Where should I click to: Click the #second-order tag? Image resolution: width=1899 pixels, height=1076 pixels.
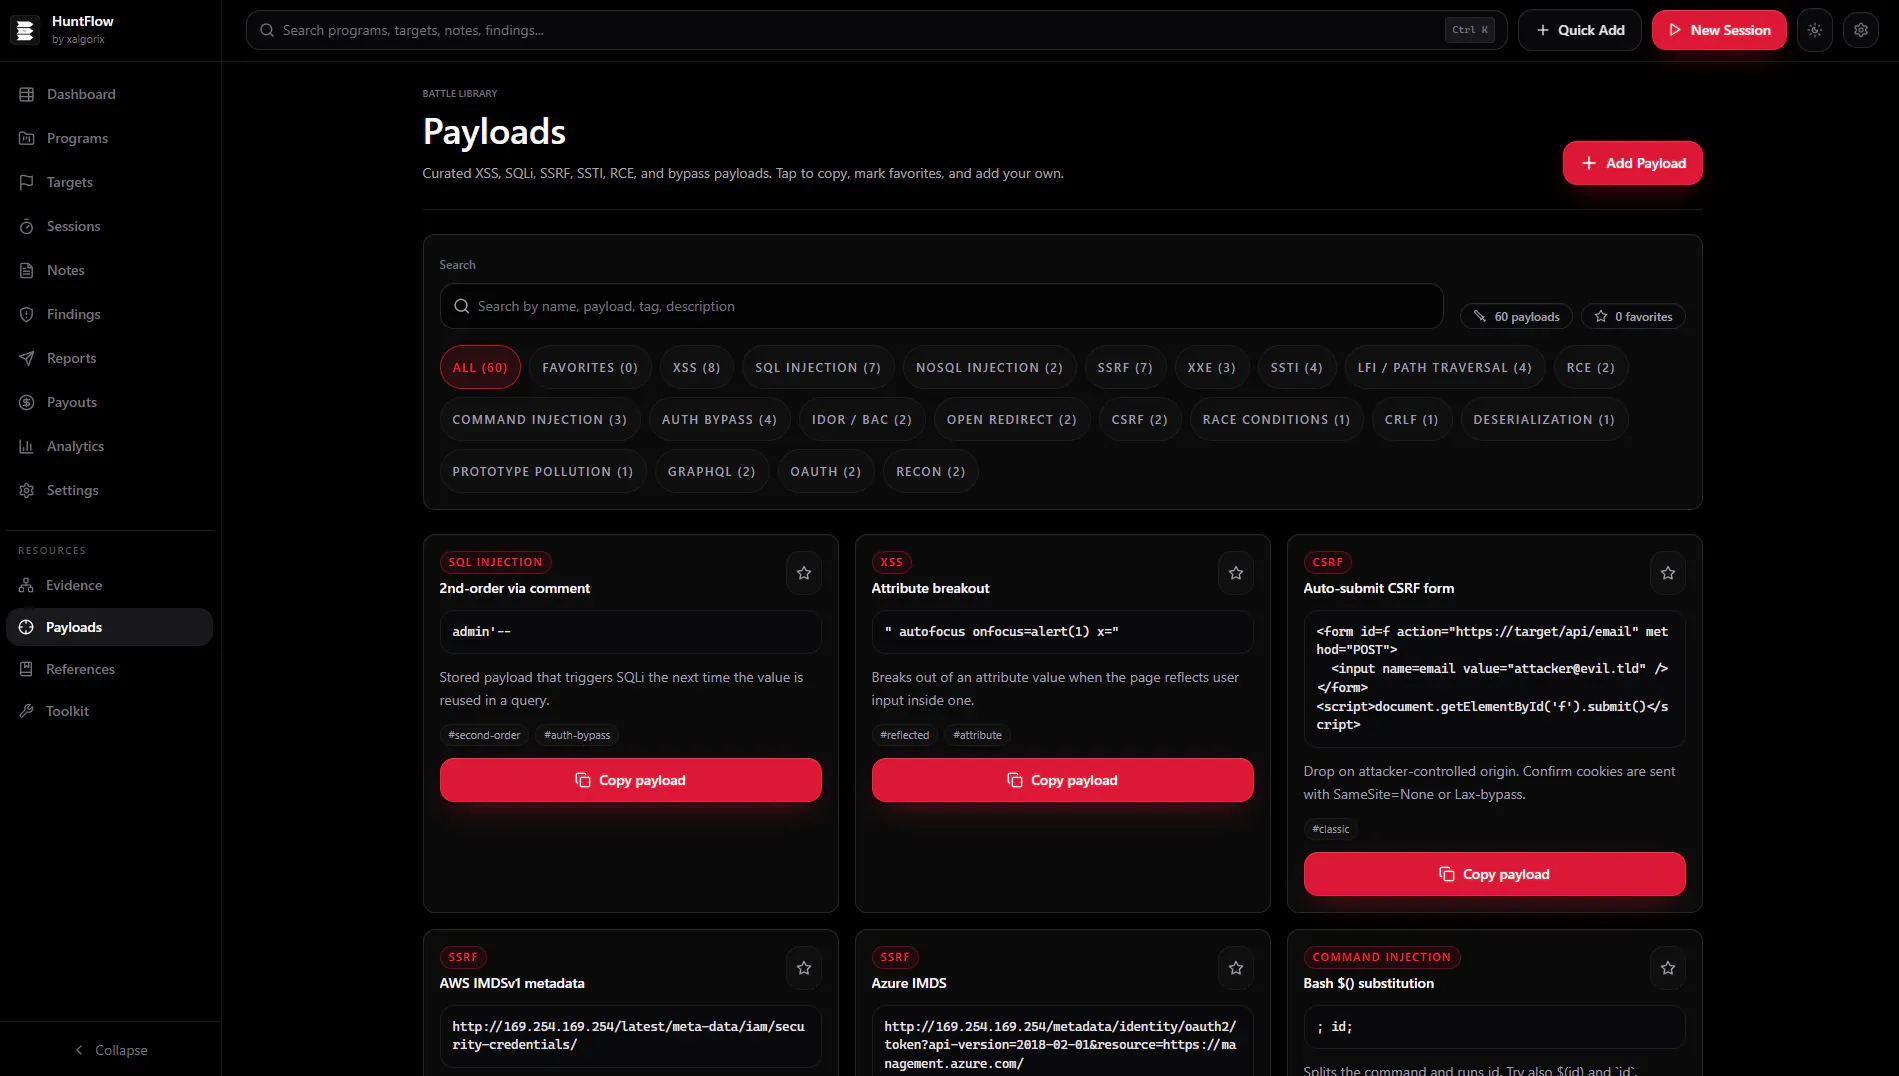pos(484,735)
